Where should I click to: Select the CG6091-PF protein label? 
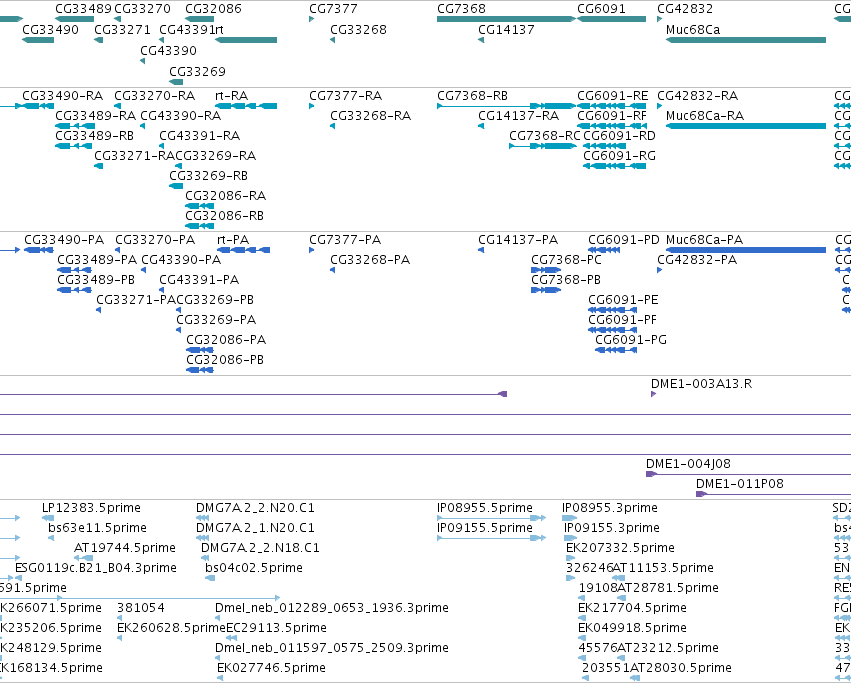click(x=623, y=319)
